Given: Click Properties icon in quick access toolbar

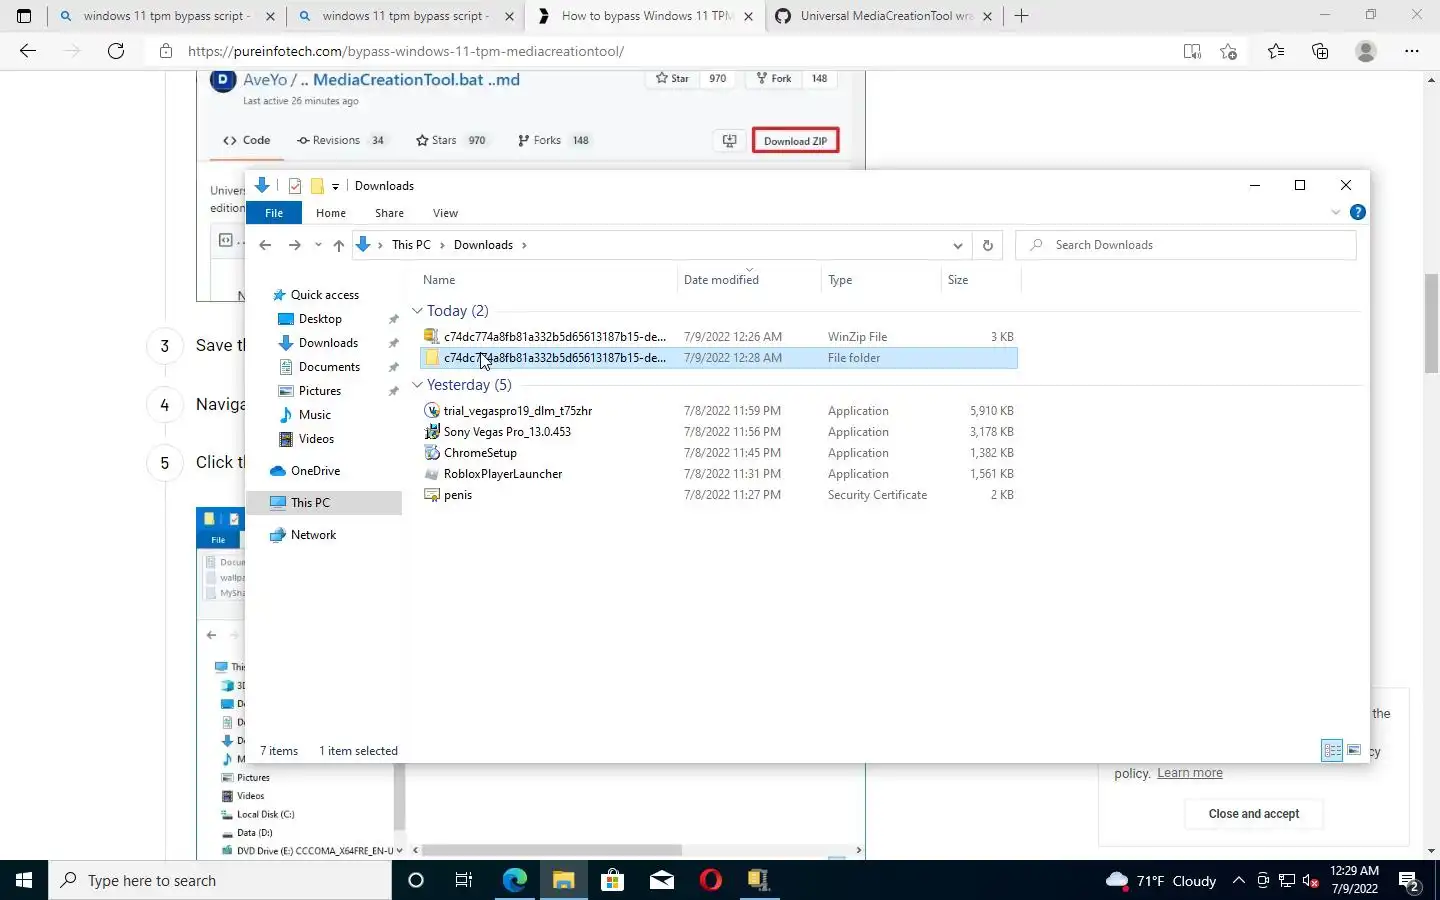Looking at the screenshot, I should 295,186.
